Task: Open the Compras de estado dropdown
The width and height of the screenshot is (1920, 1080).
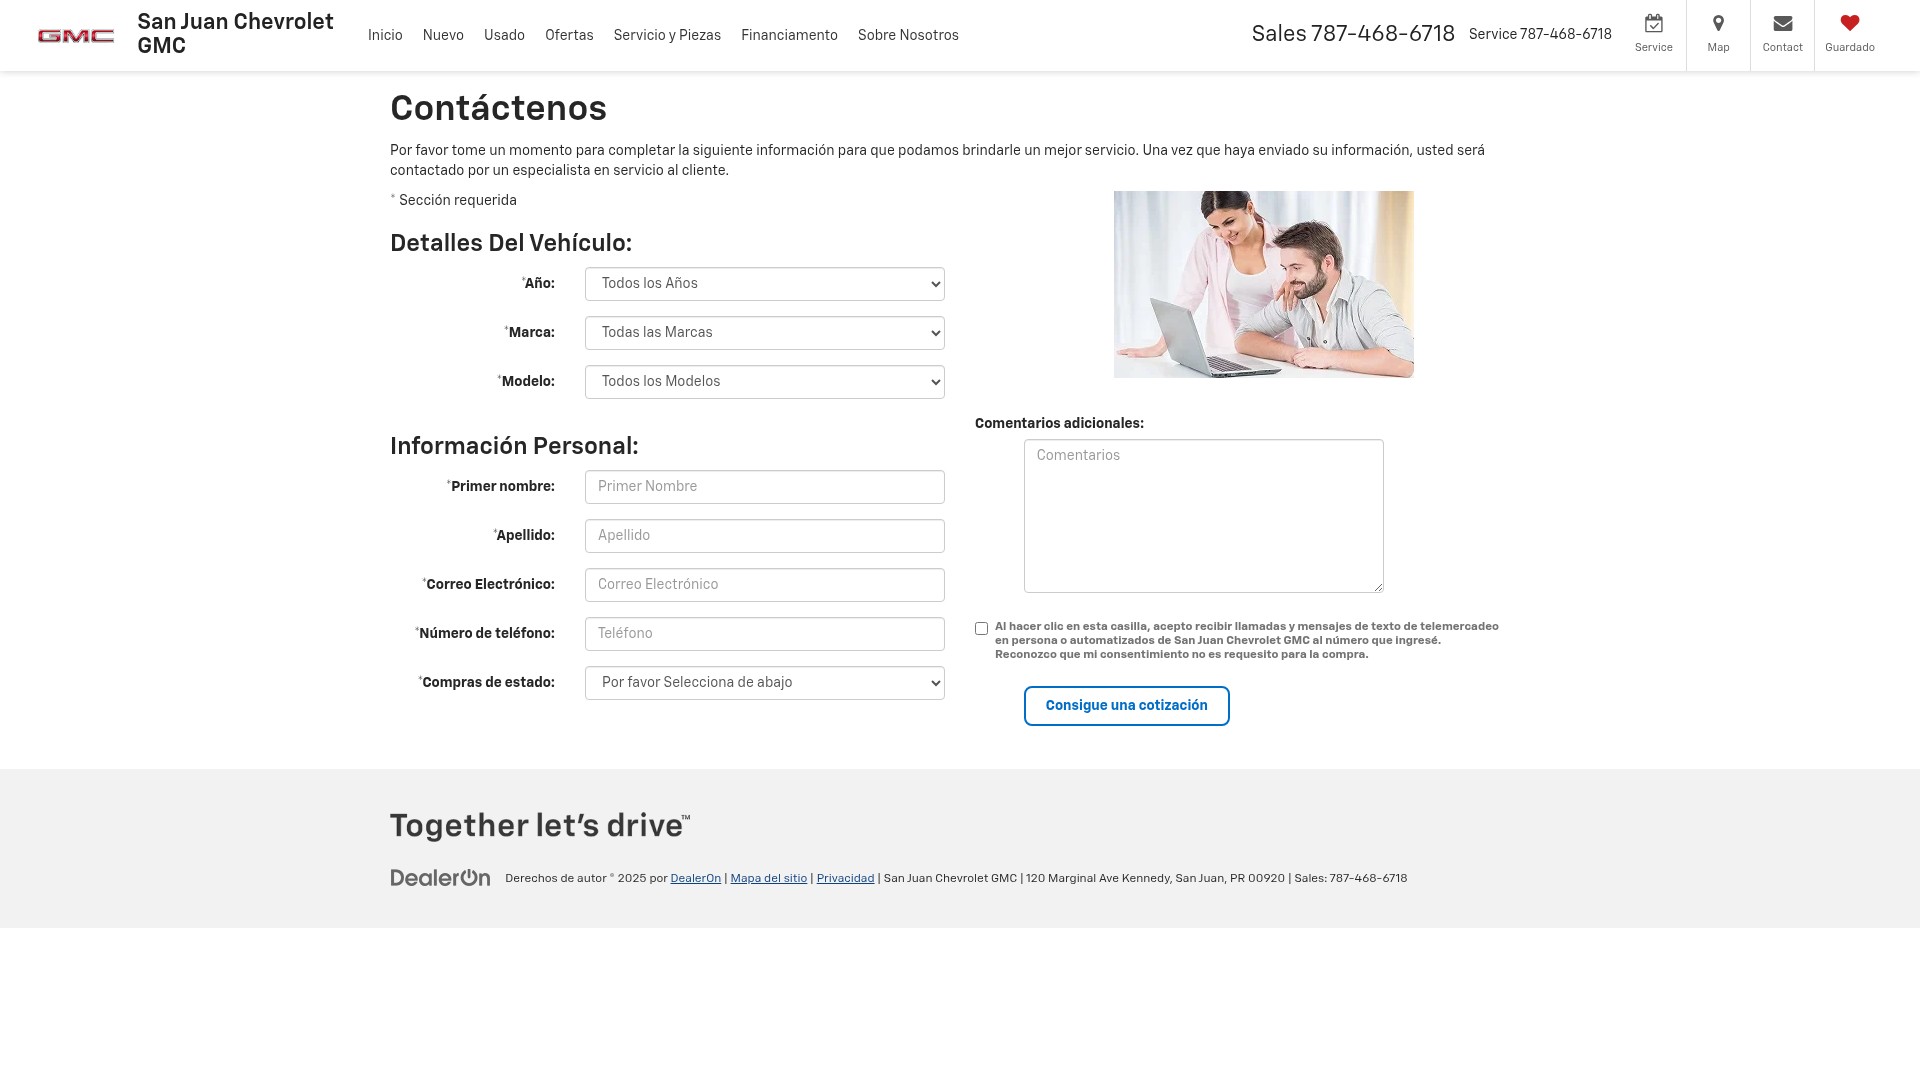Action: 765,683
